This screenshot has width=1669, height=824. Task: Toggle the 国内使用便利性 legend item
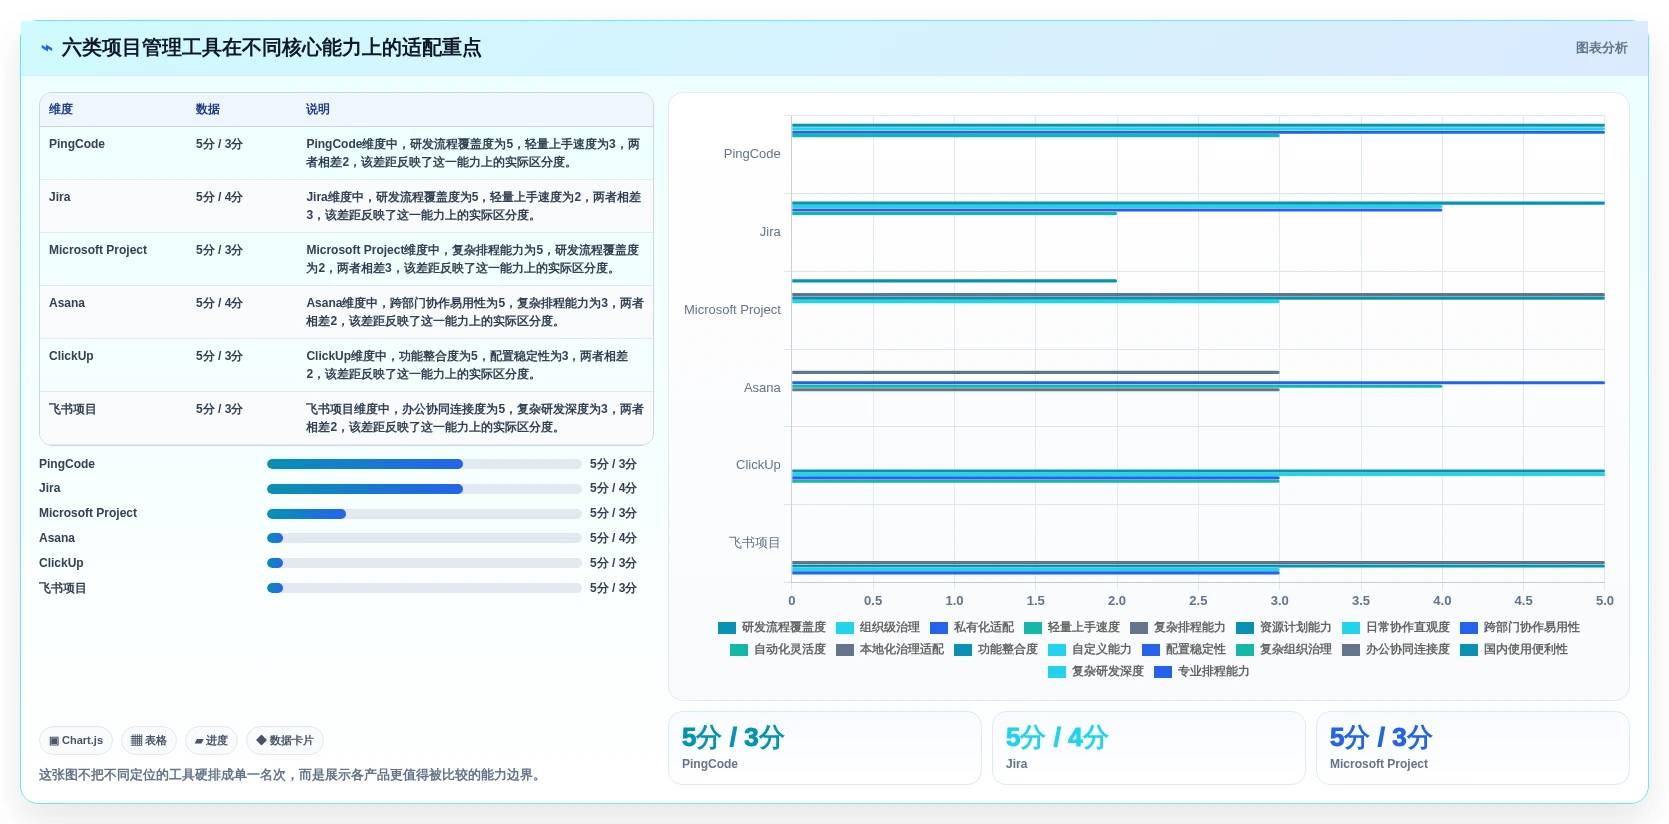pos(1514,650)
